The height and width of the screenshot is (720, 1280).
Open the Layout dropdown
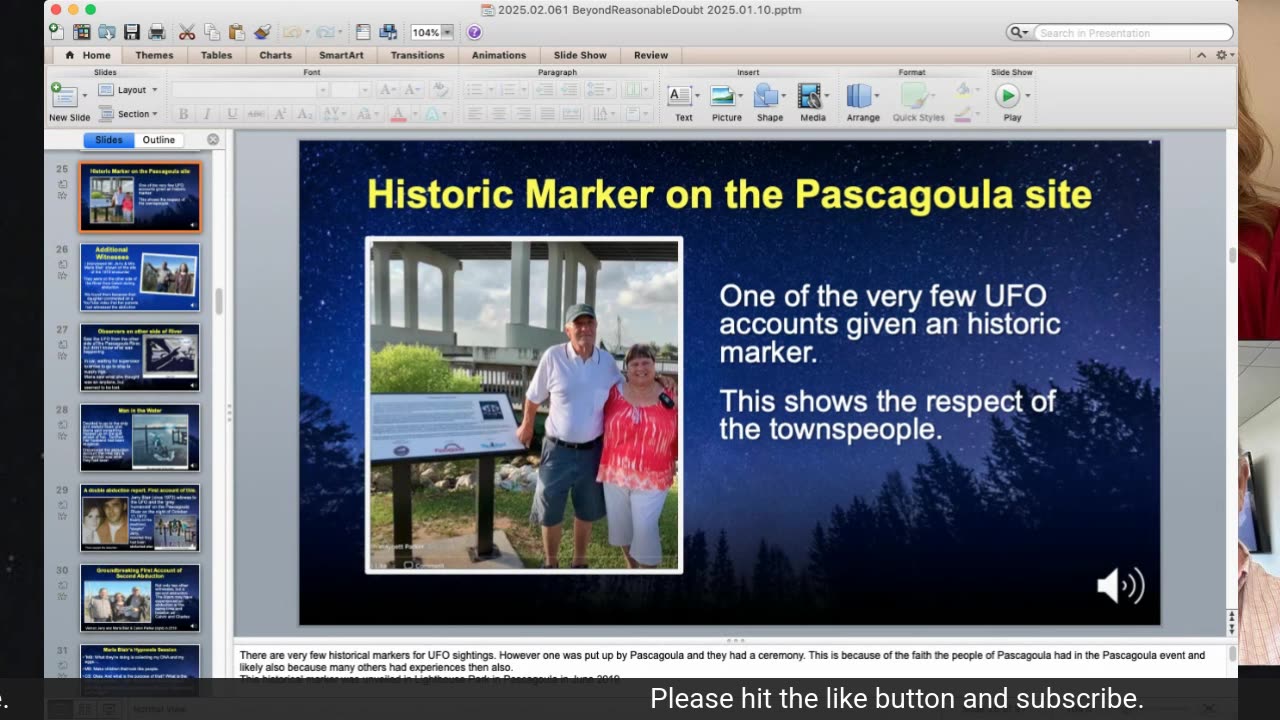129,90
